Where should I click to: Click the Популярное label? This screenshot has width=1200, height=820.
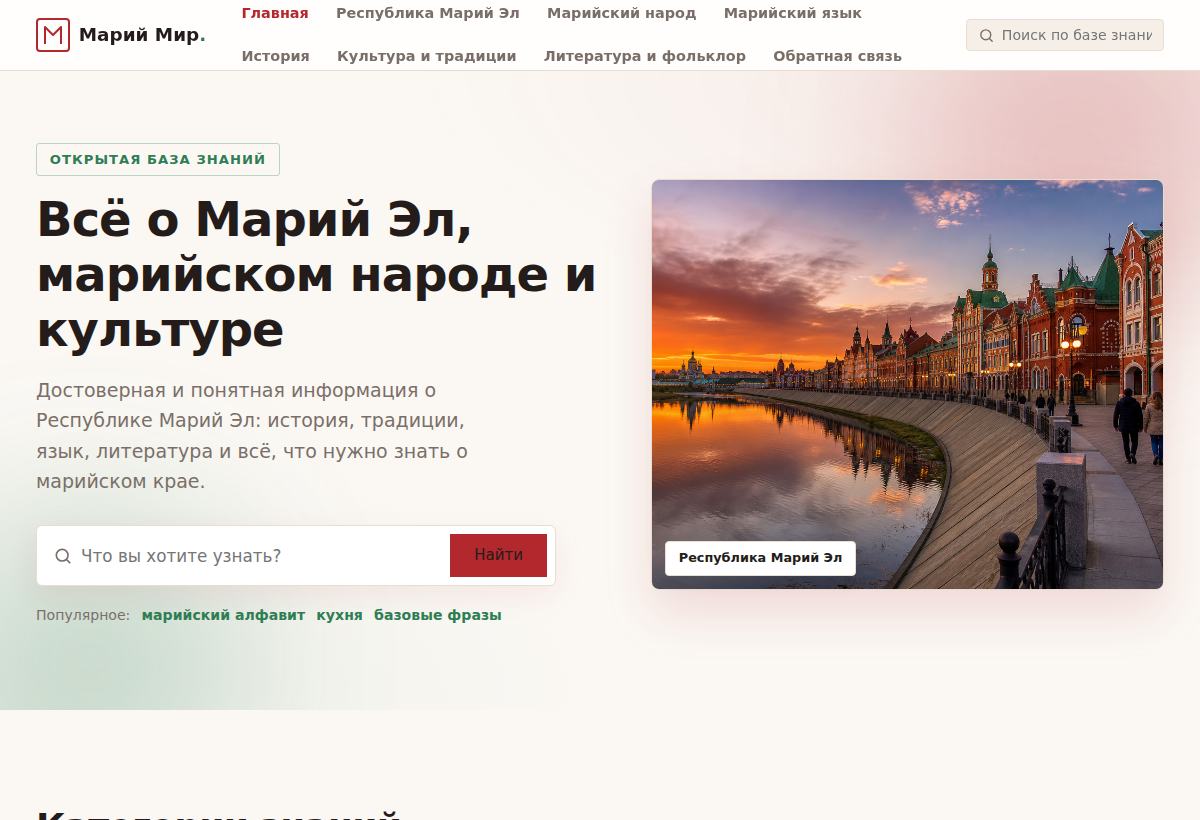coord(83,615)
